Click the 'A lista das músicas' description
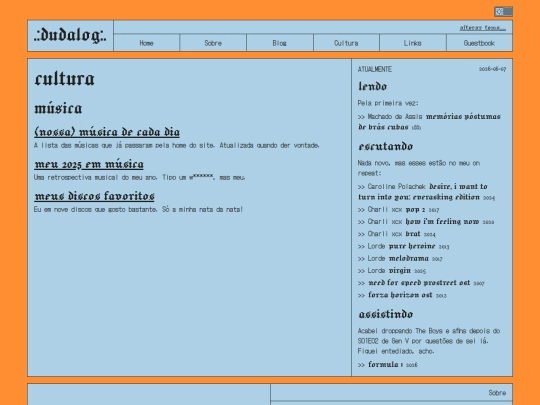The height and width of the screenshot is (405, 540). (176, 145)
